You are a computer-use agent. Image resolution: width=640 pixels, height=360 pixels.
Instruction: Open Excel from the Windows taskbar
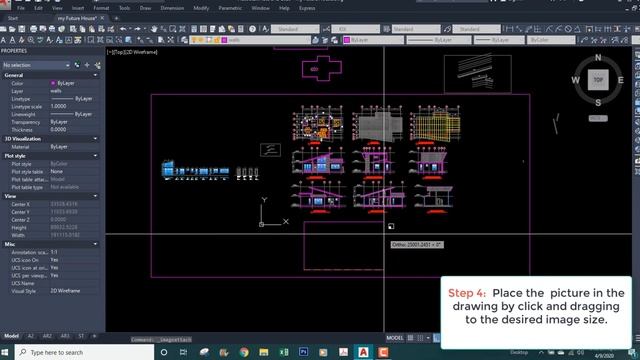[283, 352]
